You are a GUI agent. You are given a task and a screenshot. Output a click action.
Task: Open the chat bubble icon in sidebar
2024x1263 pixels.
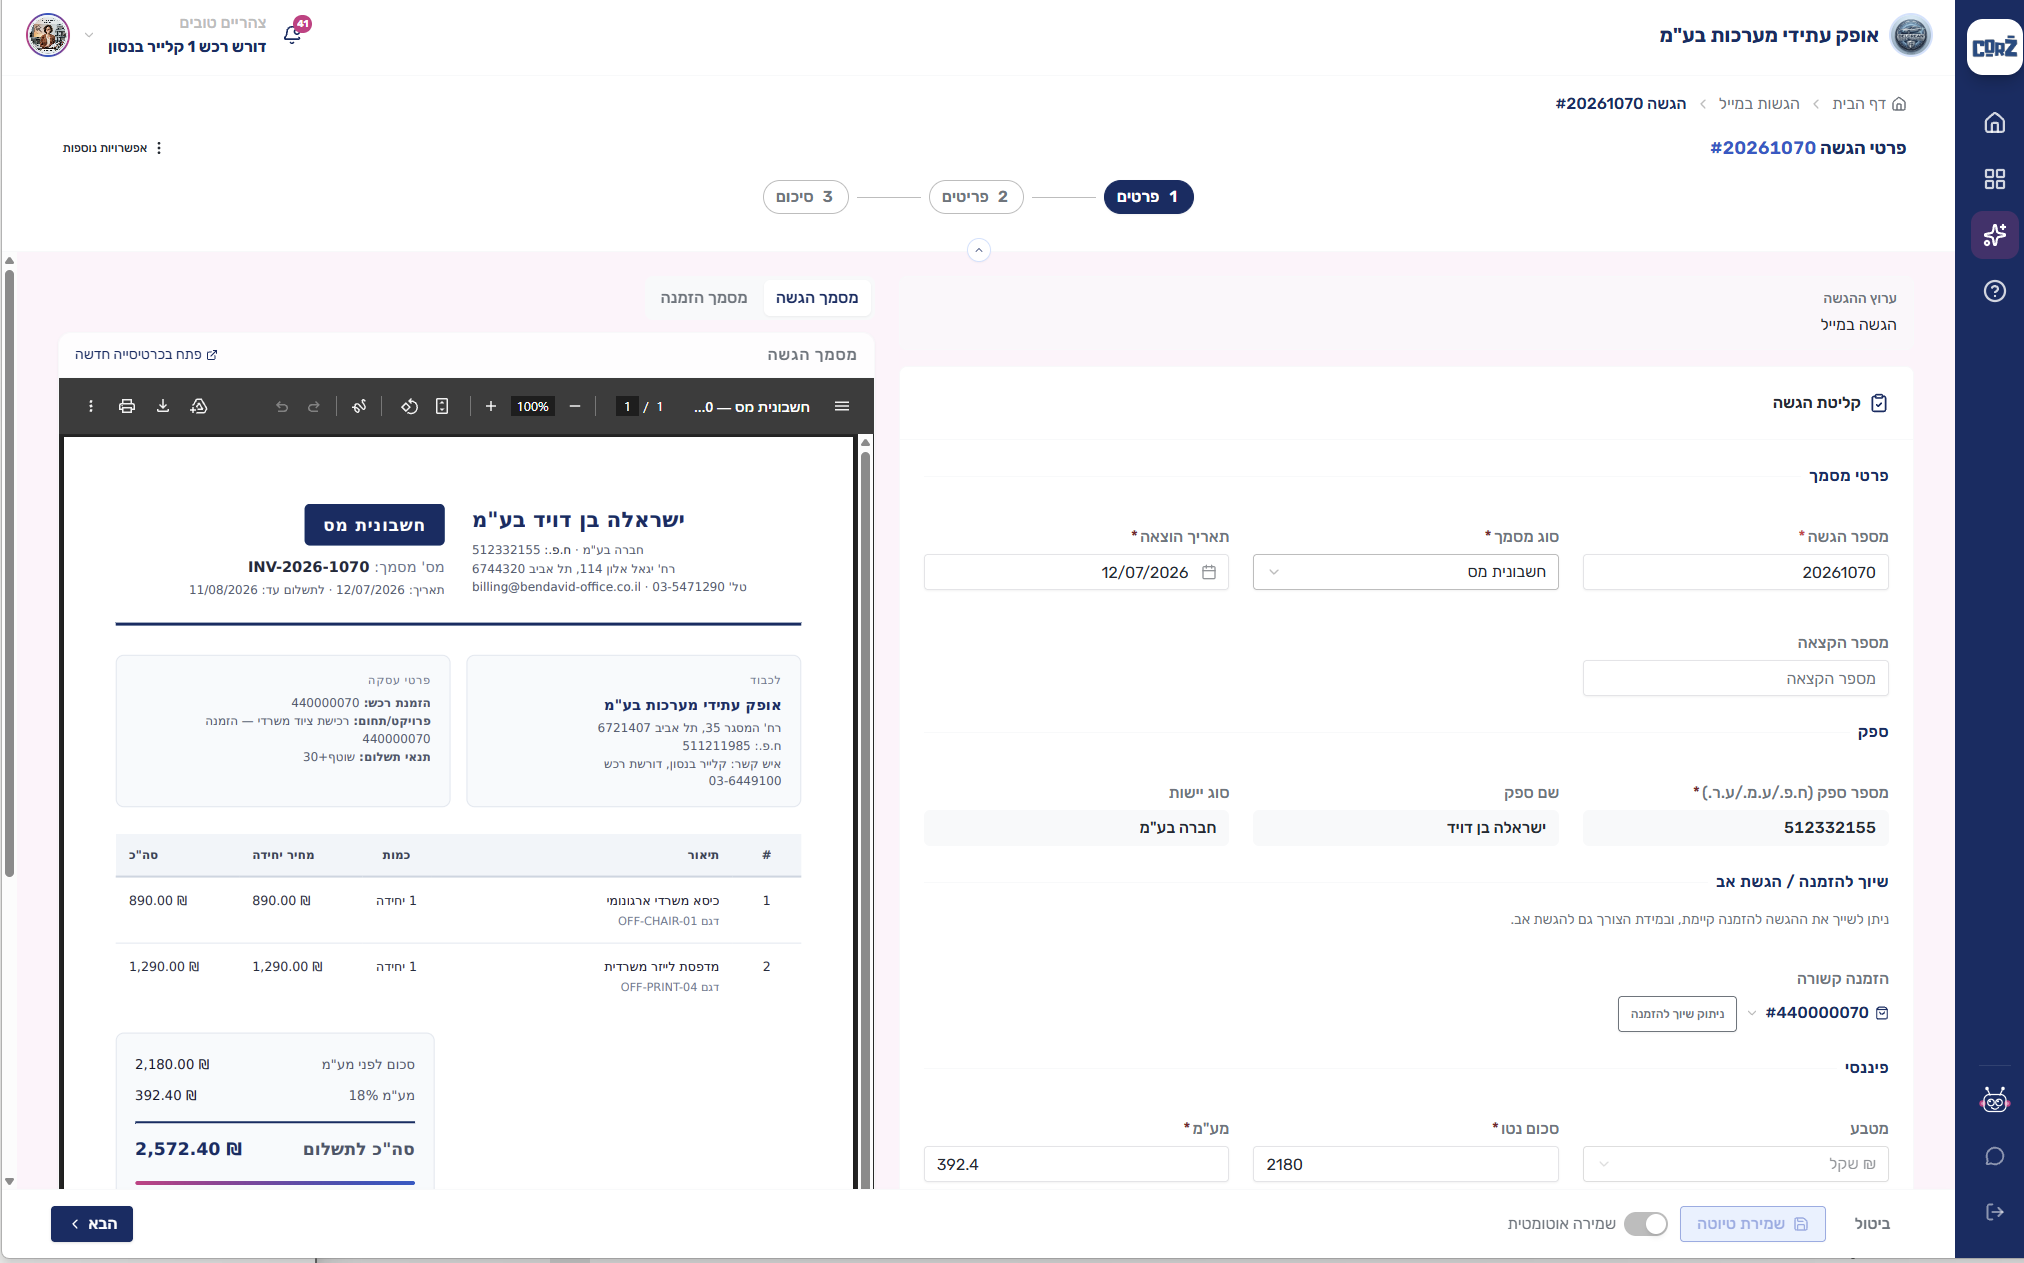pyautogui.click(x=1994, y=1157)
